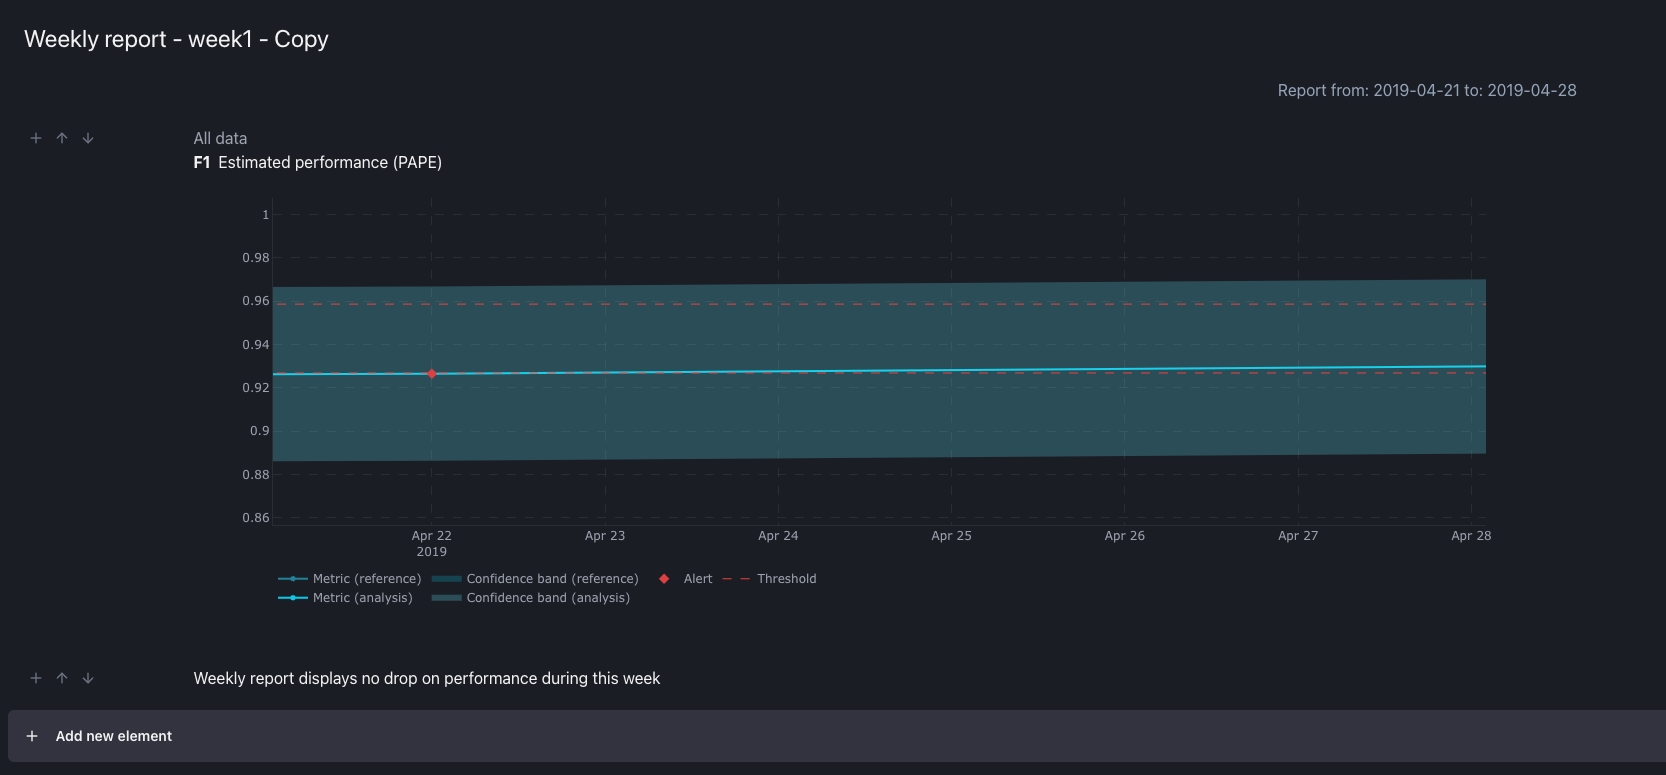Toggle the Alert legend entry
Screen dimensions: 1666x775
pos(697,579)
